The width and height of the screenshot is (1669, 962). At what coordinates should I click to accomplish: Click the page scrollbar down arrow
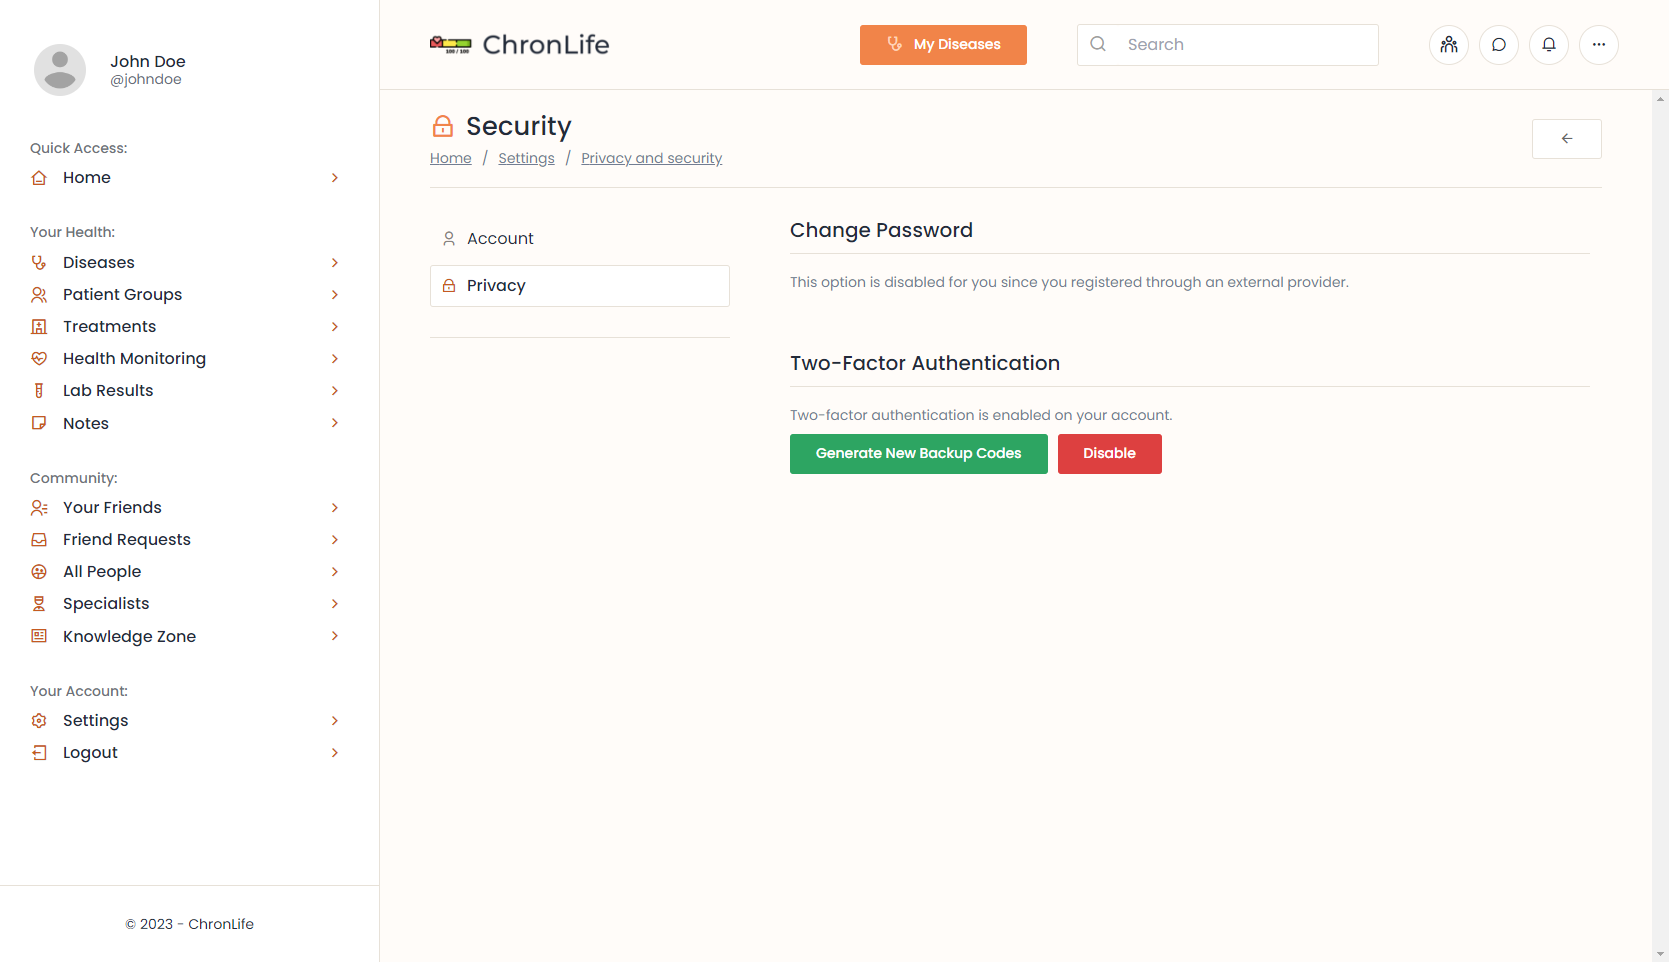click(x=1661, y=954)
